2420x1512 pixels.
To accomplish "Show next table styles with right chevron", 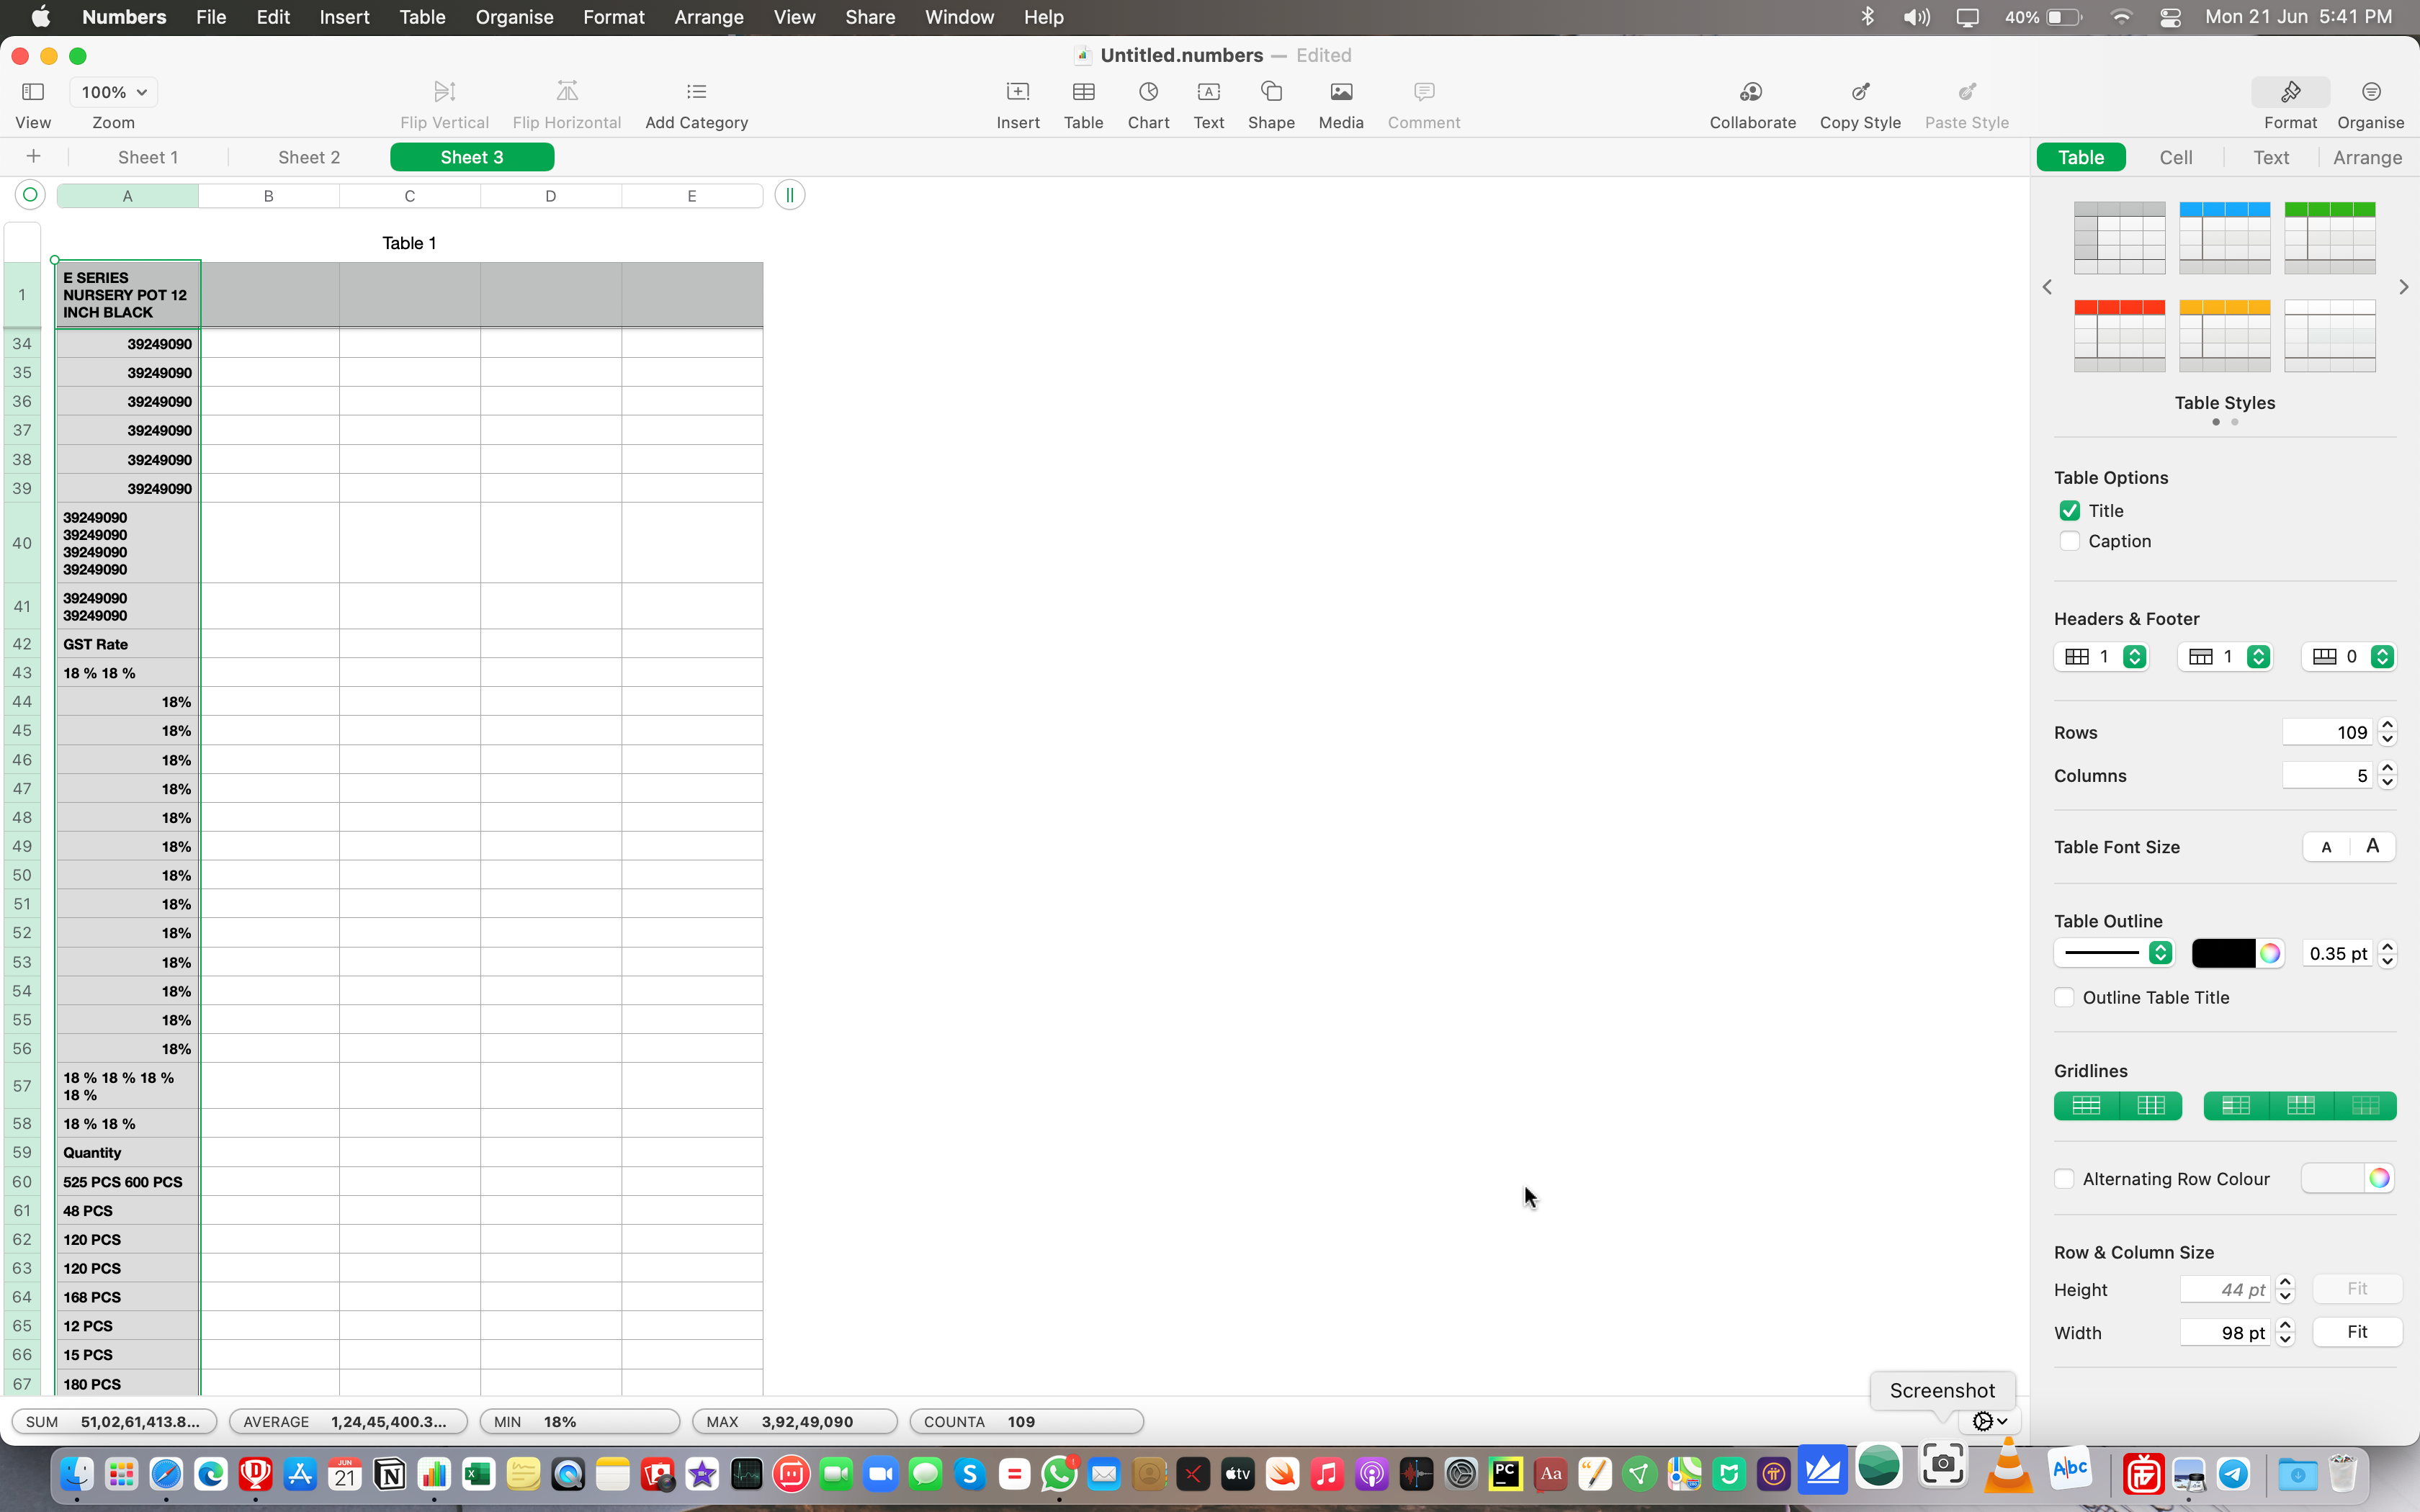I will point(2403,287).
